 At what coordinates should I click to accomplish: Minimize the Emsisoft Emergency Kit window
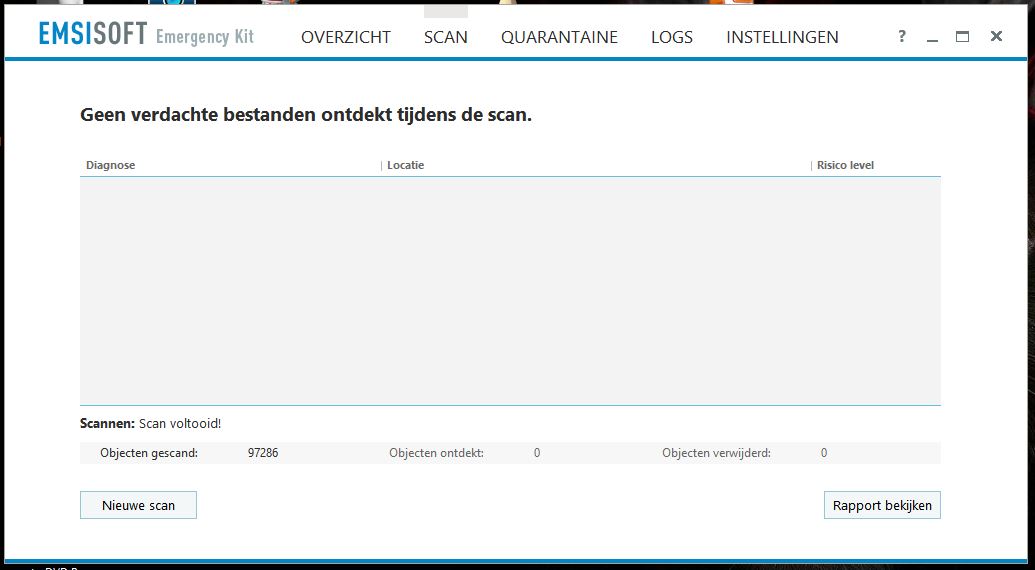point(932,38)
